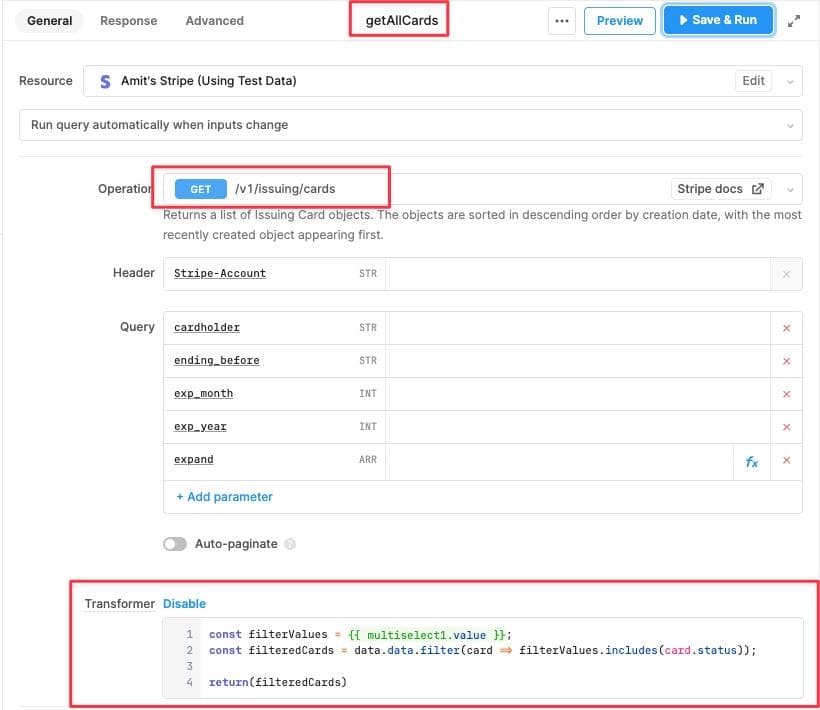
Task: Enable the Auto-paginate toggle
Action: point(175,543)
